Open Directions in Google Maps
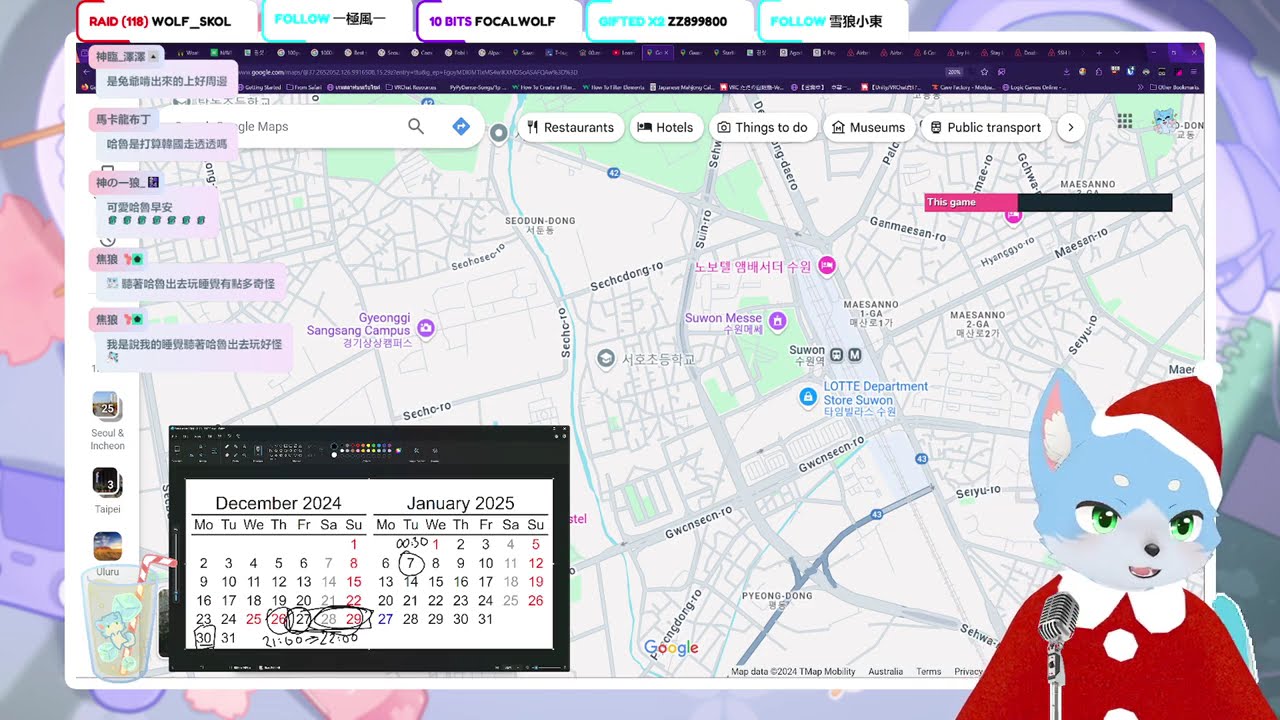This screenshot has height=720, width=1280. pos(461,126)
